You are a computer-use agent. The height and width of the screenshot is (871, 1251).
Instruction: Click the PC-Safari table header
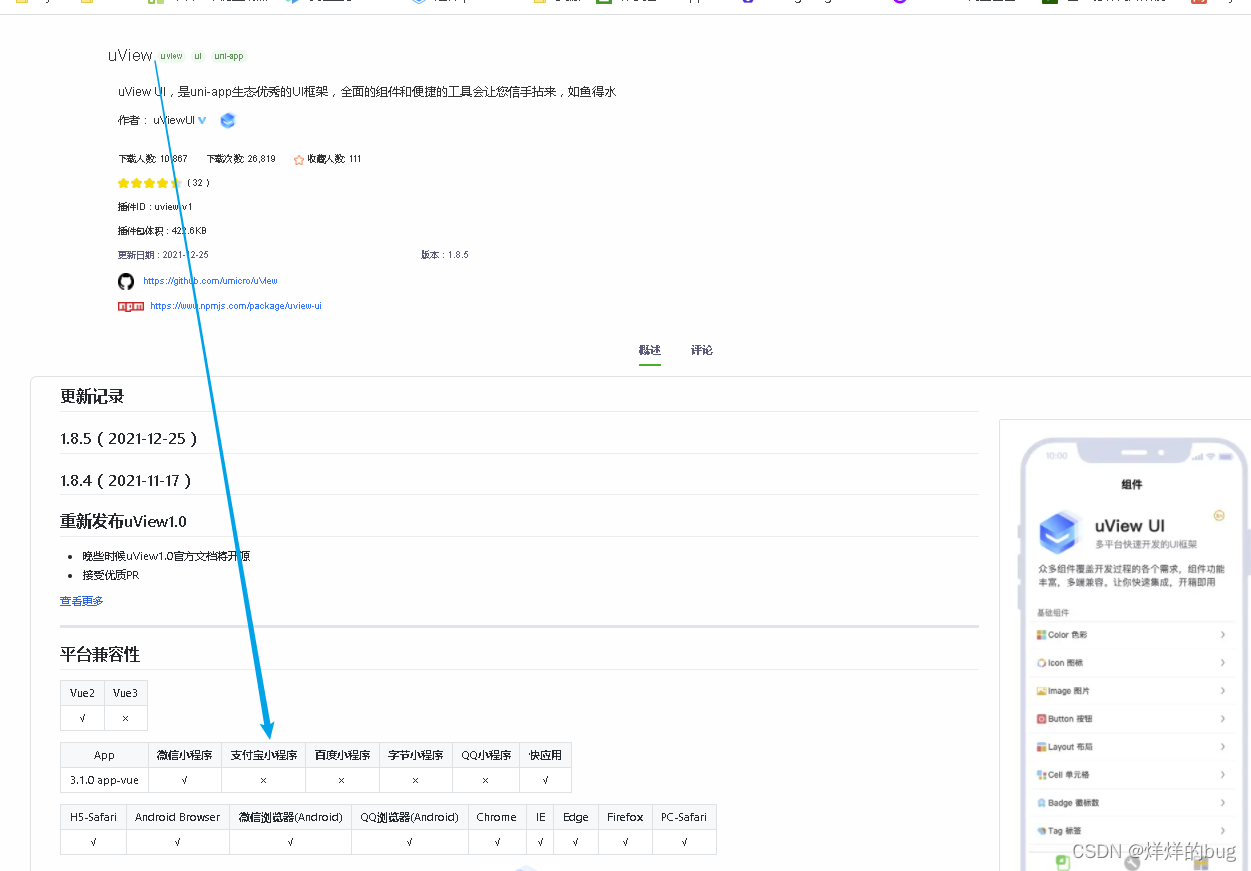[x=684, y=817]
